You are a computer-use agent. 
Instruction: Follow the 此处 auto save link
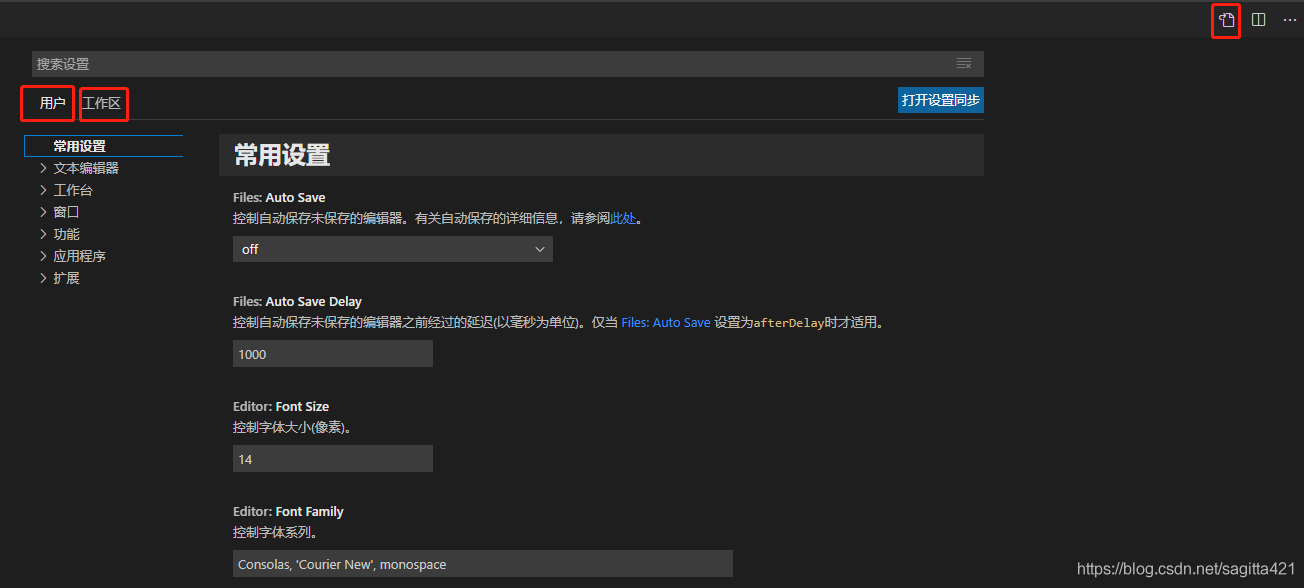[x=623, y=218]
